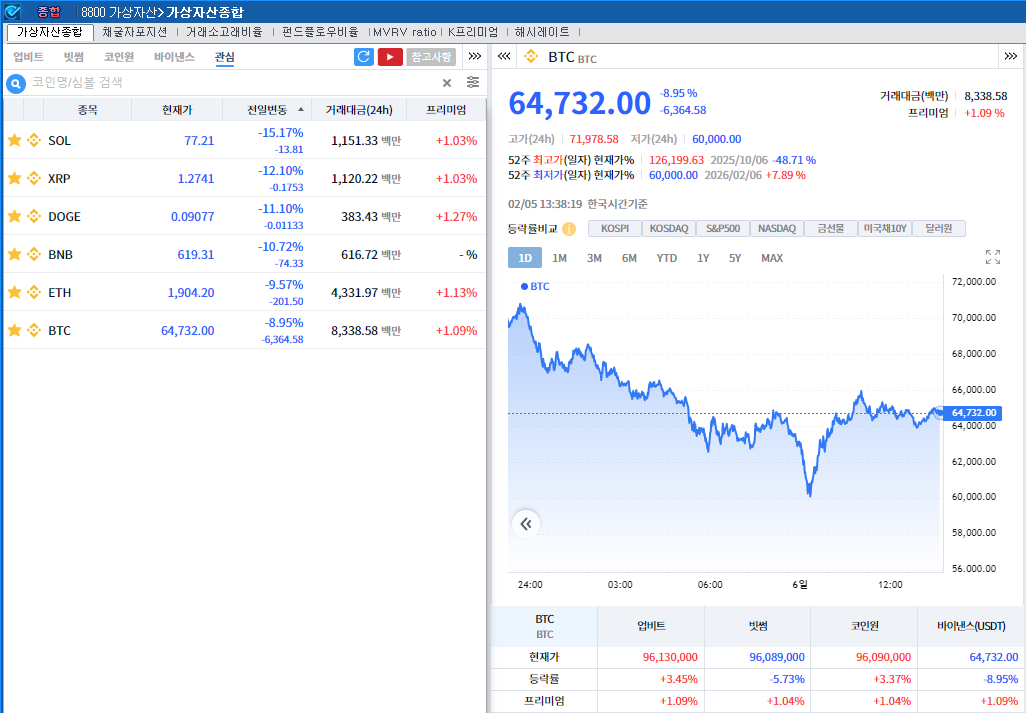Click the magnifier search icon
This screenshot has width=1026, height=713.
[x=16, y=83]
